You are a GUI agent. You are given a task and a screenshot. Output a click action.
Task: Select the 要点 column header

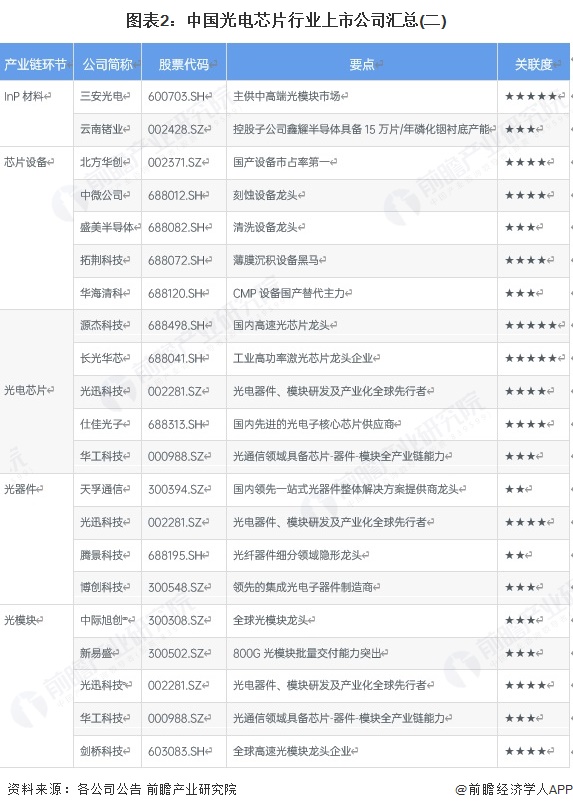[362, 63]
